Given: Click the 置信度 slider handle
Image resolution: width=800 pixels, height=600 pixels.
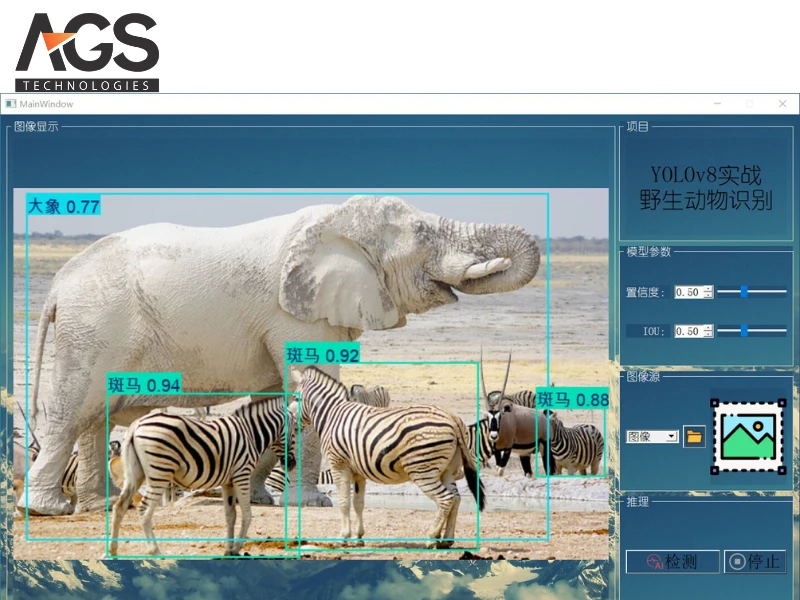Looking at the screenshot, I should 744,292.
